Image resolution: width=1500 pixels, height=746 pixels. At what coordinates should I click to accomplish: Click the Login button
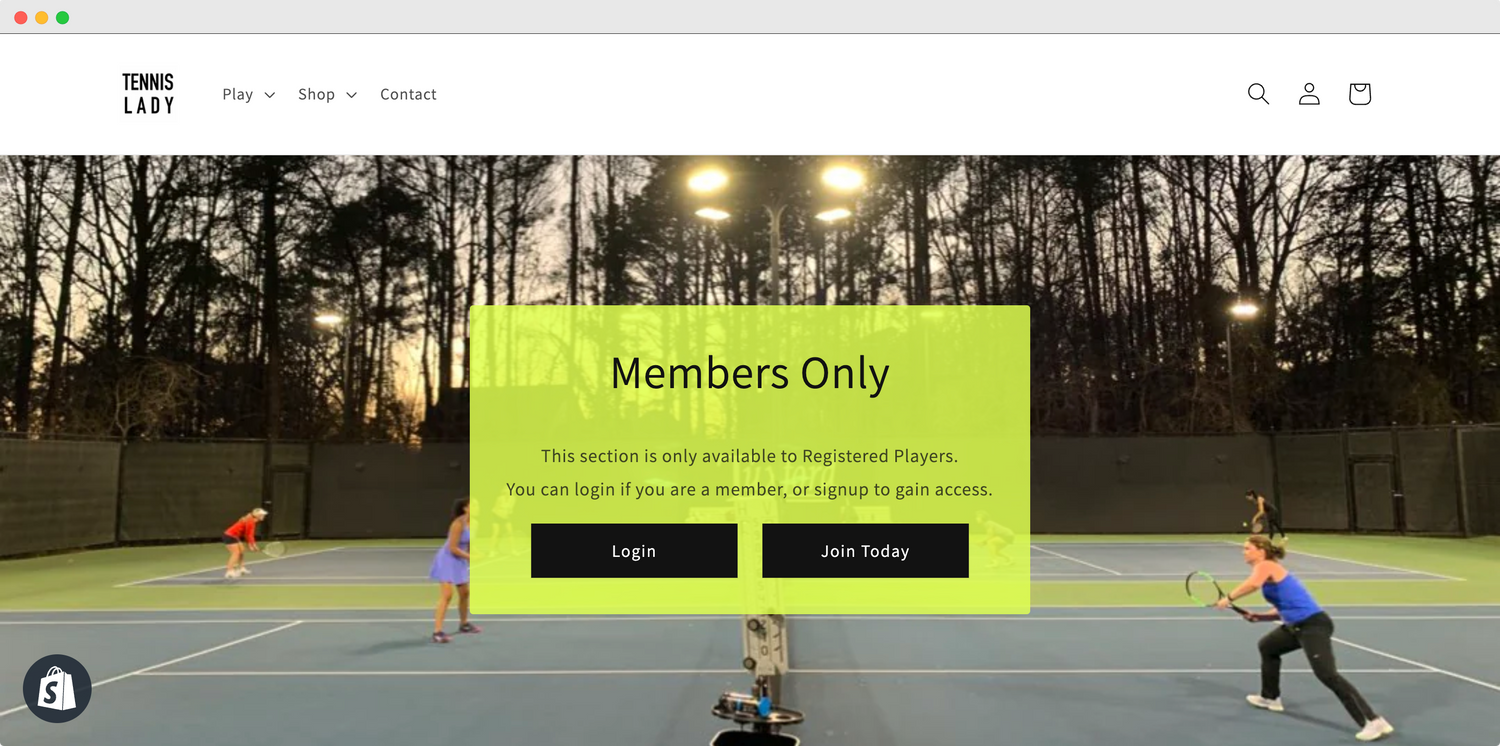click(x=634, y=551)
